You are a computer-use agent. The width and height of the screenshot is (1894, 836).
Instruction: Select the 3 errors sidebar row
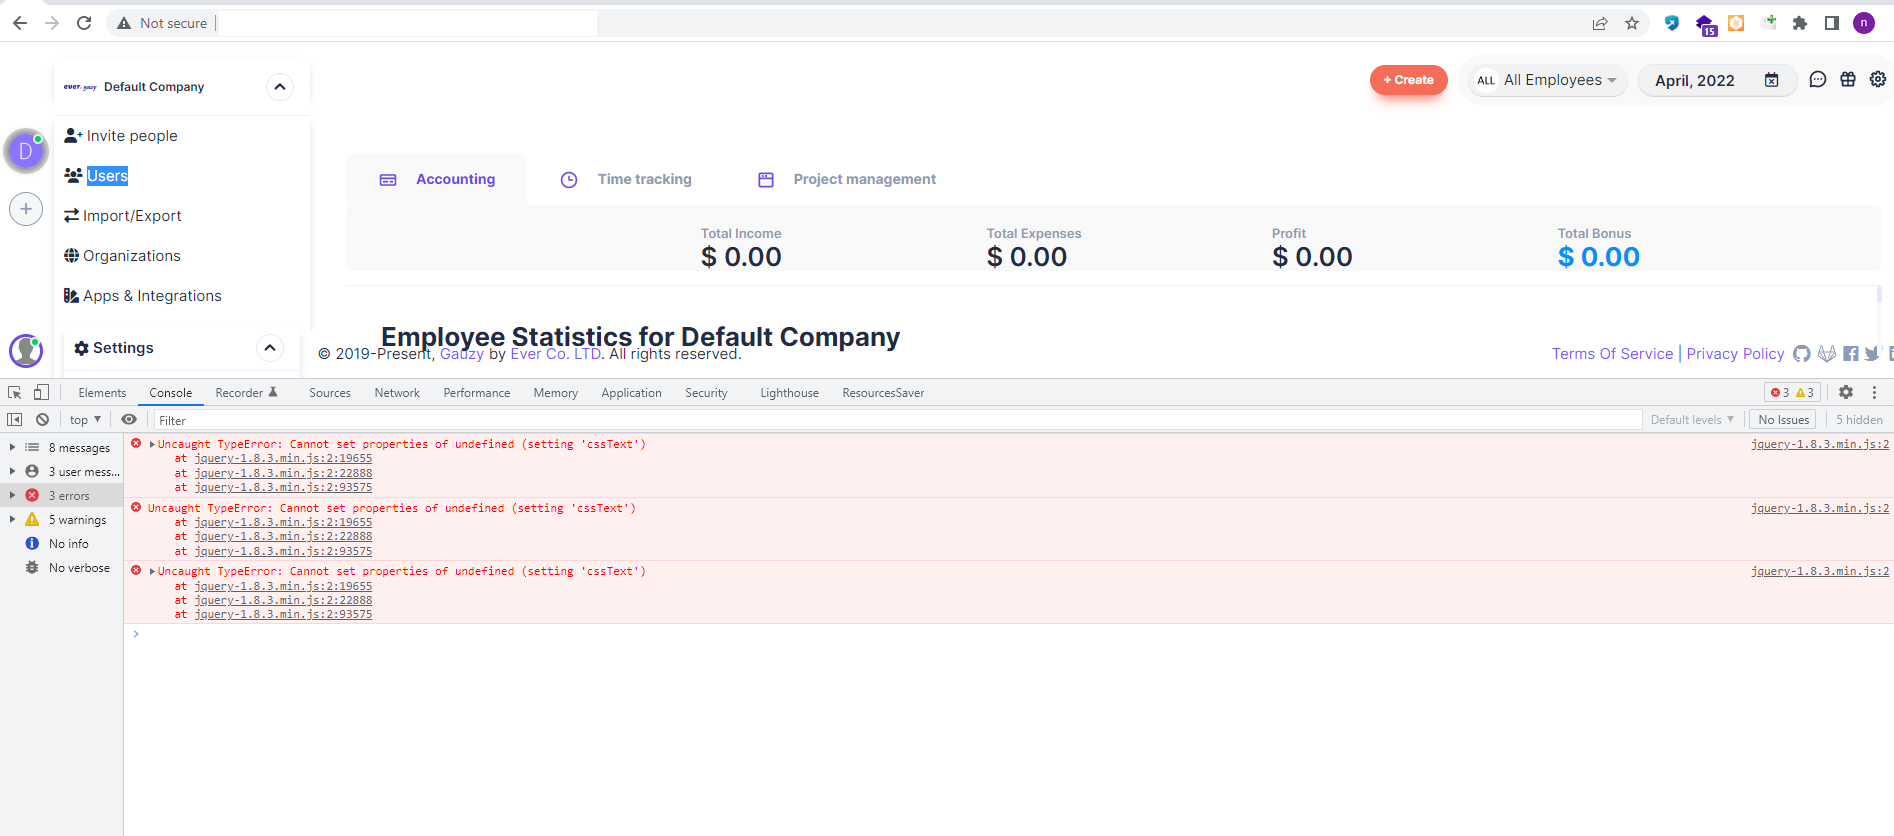pyautogui.click(x=62, y=496)
